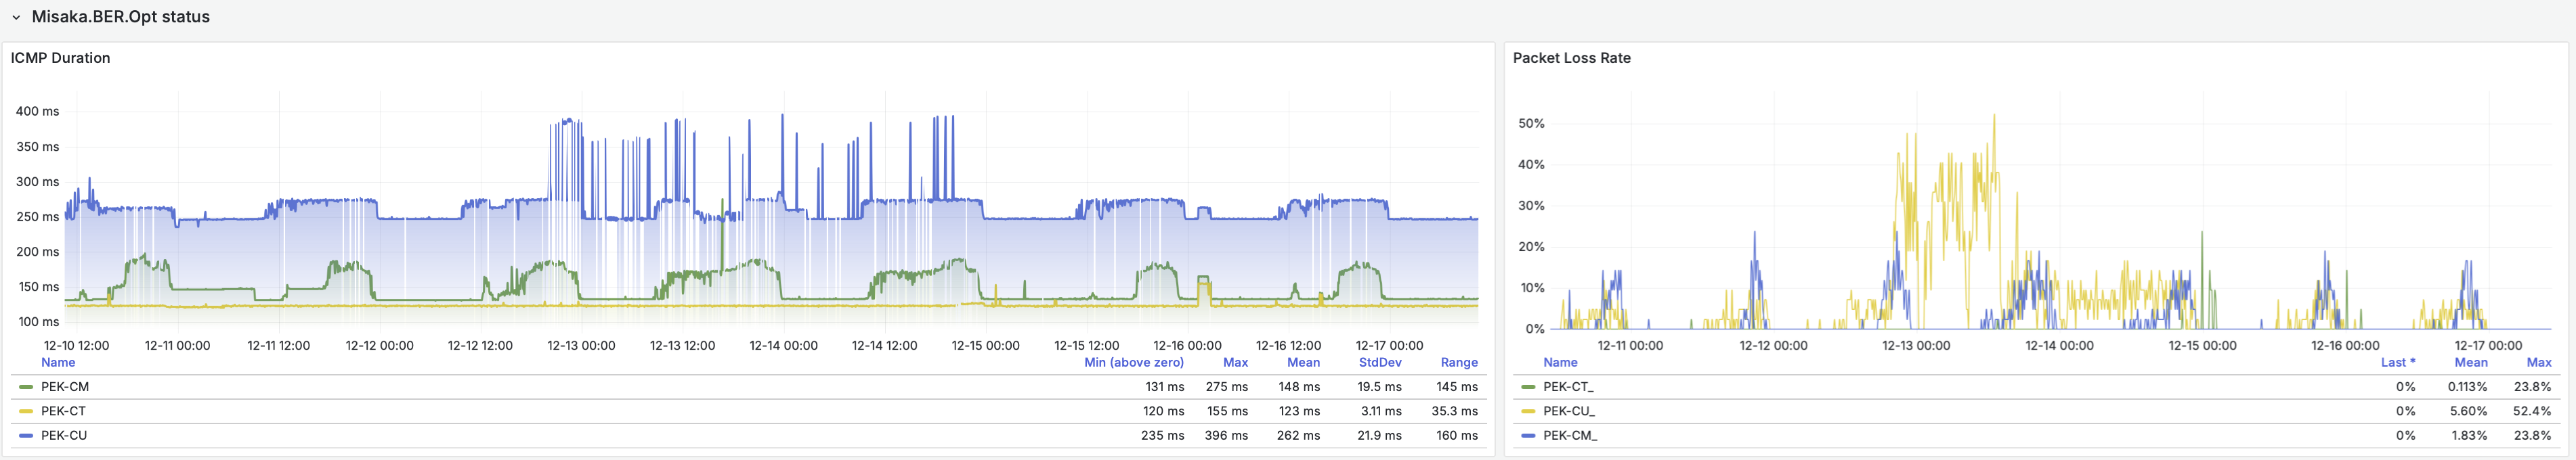
Task: Toggle PEK-CU series in ICMP Duration legend
Action: point(63,435)
